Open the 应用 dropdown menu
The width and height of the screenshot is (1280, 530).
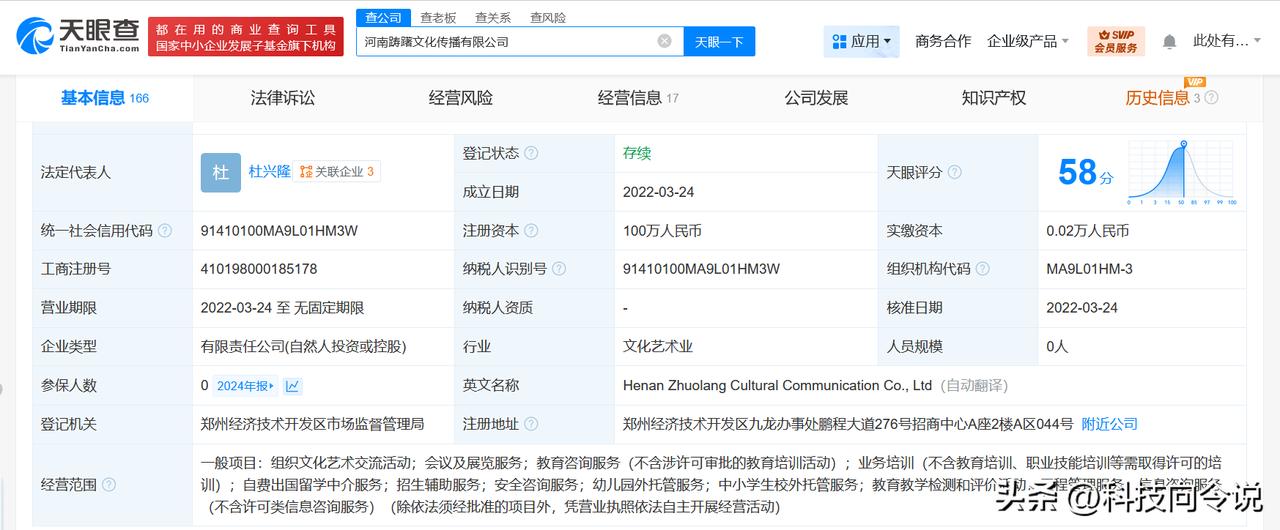[x=862, y=41]
